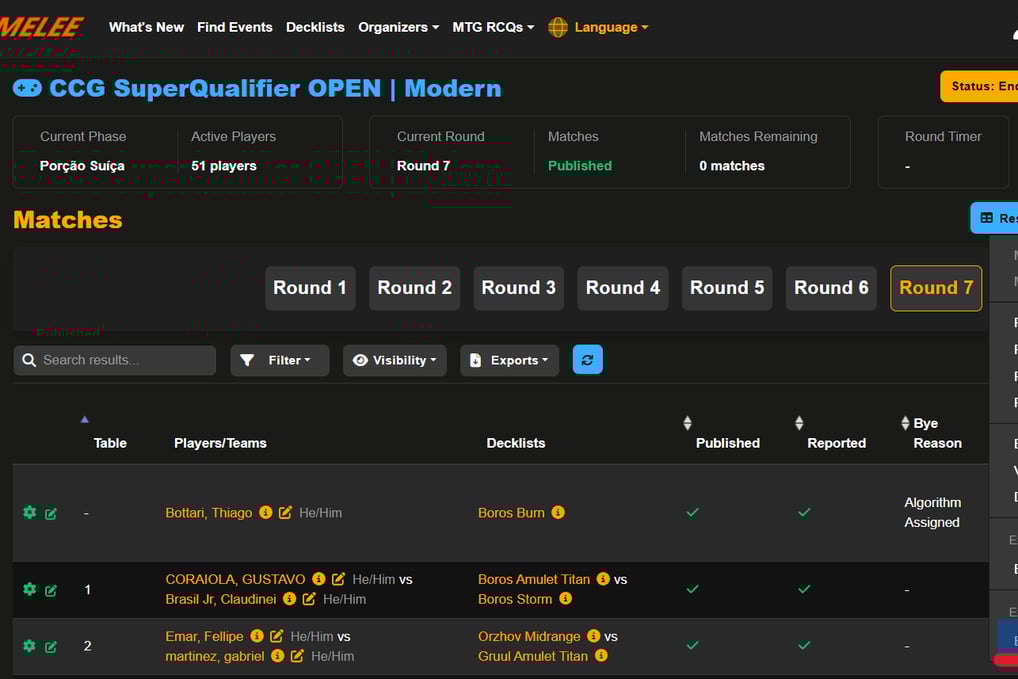Switch to Round 6 tab
The height and width of the screenshot is (679, 1018).
click(832, 288)
